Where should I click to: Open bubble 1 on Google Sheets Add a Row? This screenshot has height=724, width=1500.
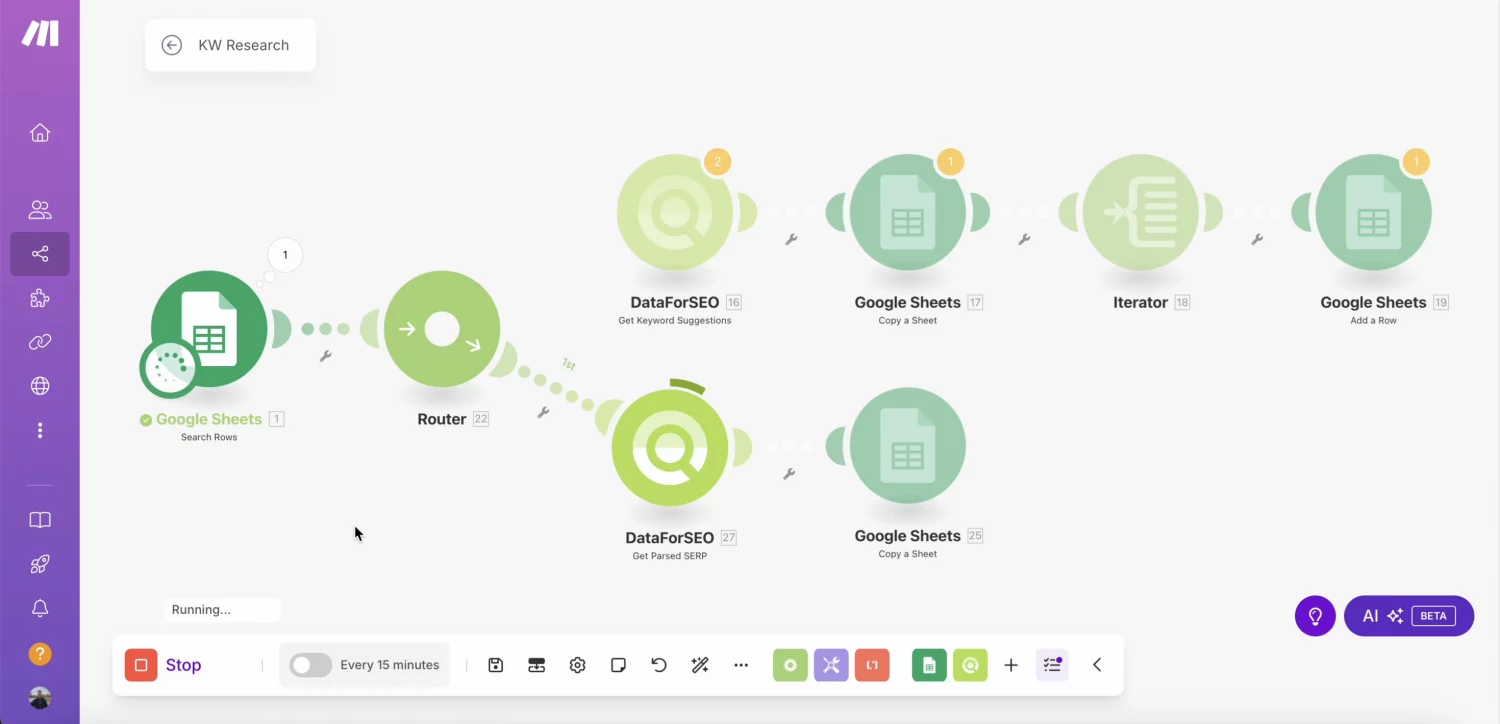(1415, 161)
